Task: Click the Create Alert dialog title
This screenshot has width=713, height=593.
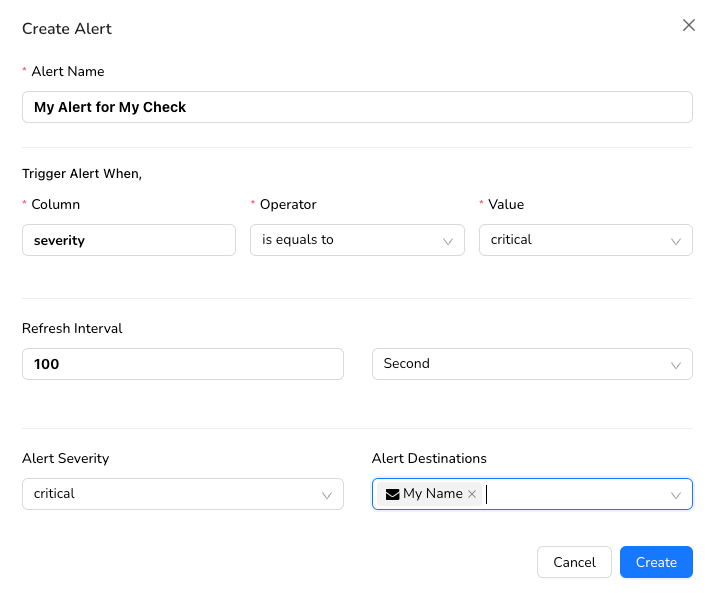Action: [67, 29]
